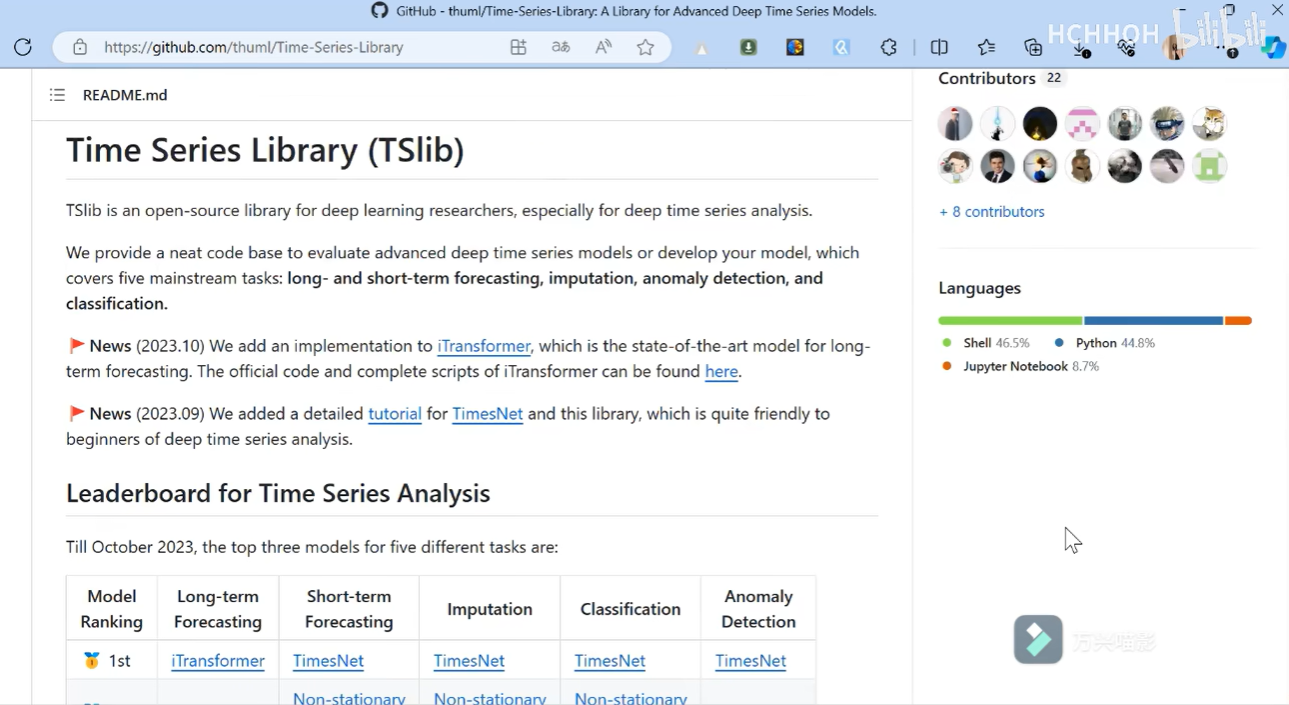Open the Favorites list icon

pos(986,47)
